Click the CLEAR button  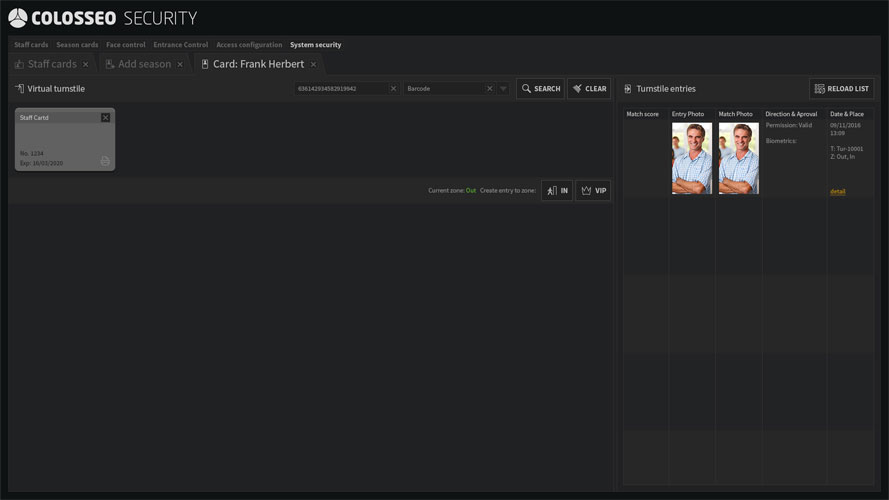click(x=589, y=88)
